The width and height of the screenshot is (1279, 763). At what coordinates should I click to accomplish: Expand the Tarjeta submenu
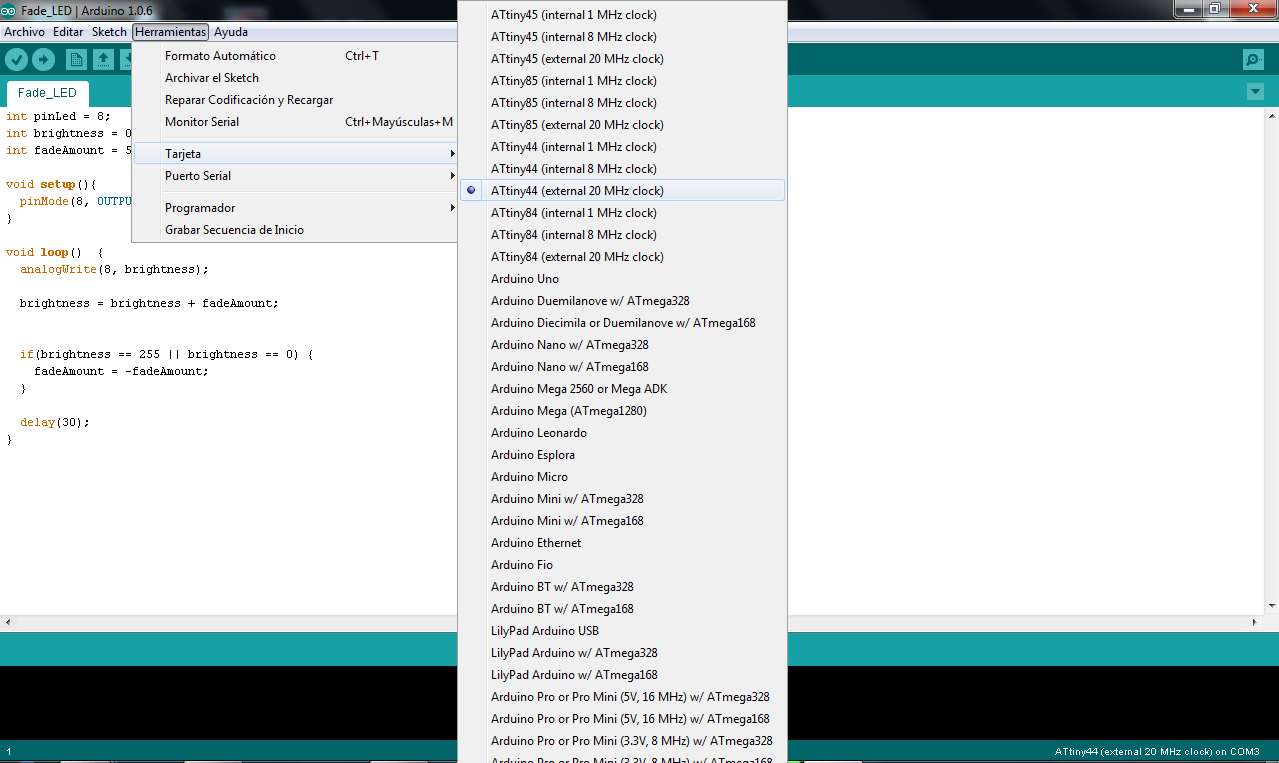point(295,154)
